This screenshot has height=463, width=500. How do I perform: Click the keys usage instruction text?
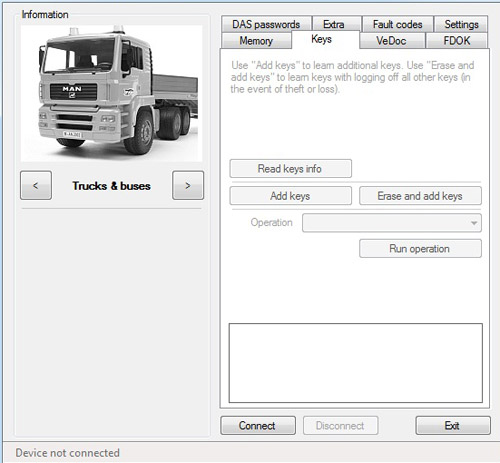tap(352, 77)
